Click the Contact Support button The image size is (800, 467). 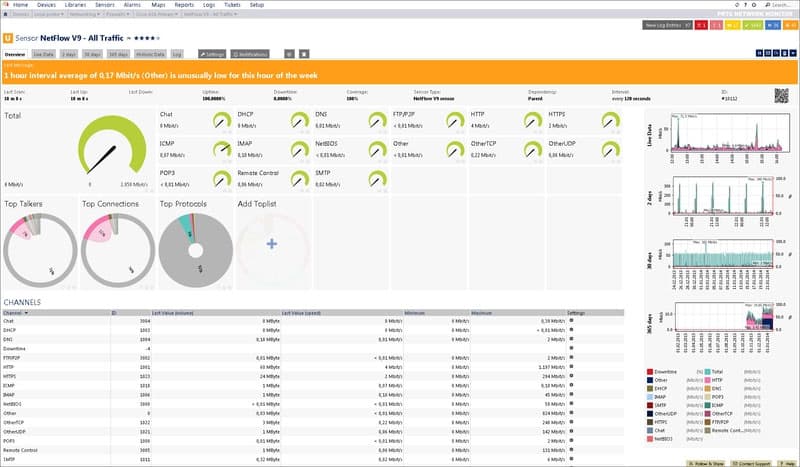[x=752, y=463]
